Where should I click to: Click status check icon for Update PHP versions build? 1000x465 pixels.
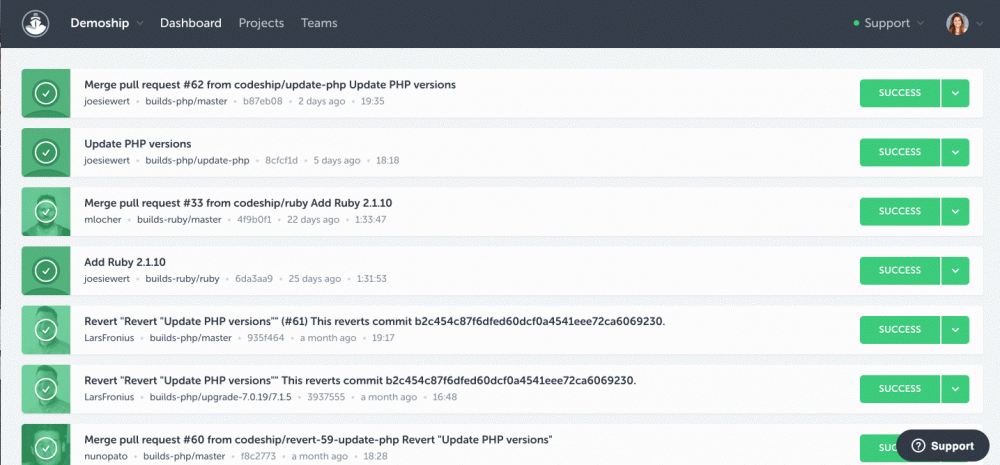coord(46,152)
